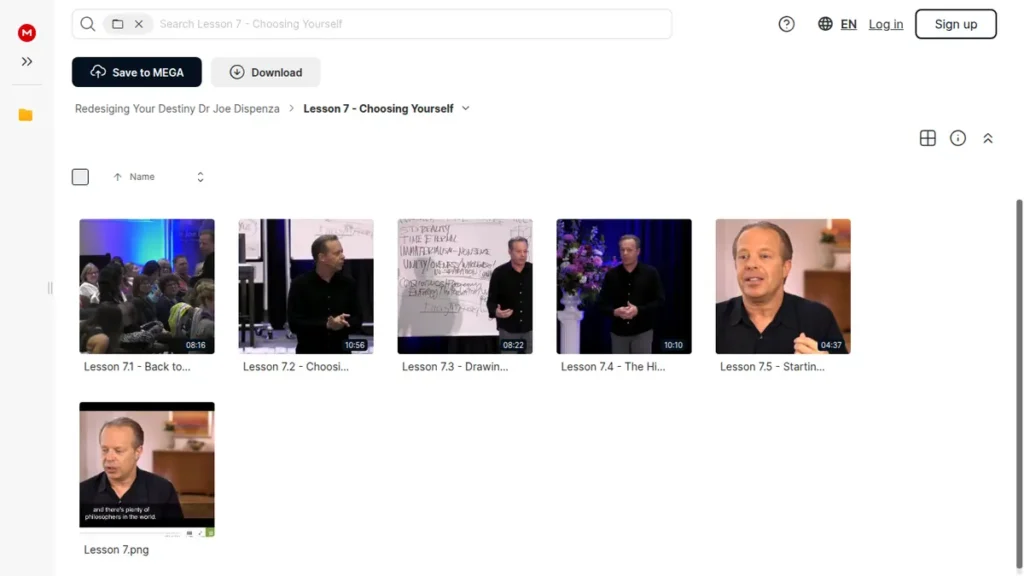The image size is (1024, 576).
Task: Click the 10:10 duration badge
Action: (673, 345)
